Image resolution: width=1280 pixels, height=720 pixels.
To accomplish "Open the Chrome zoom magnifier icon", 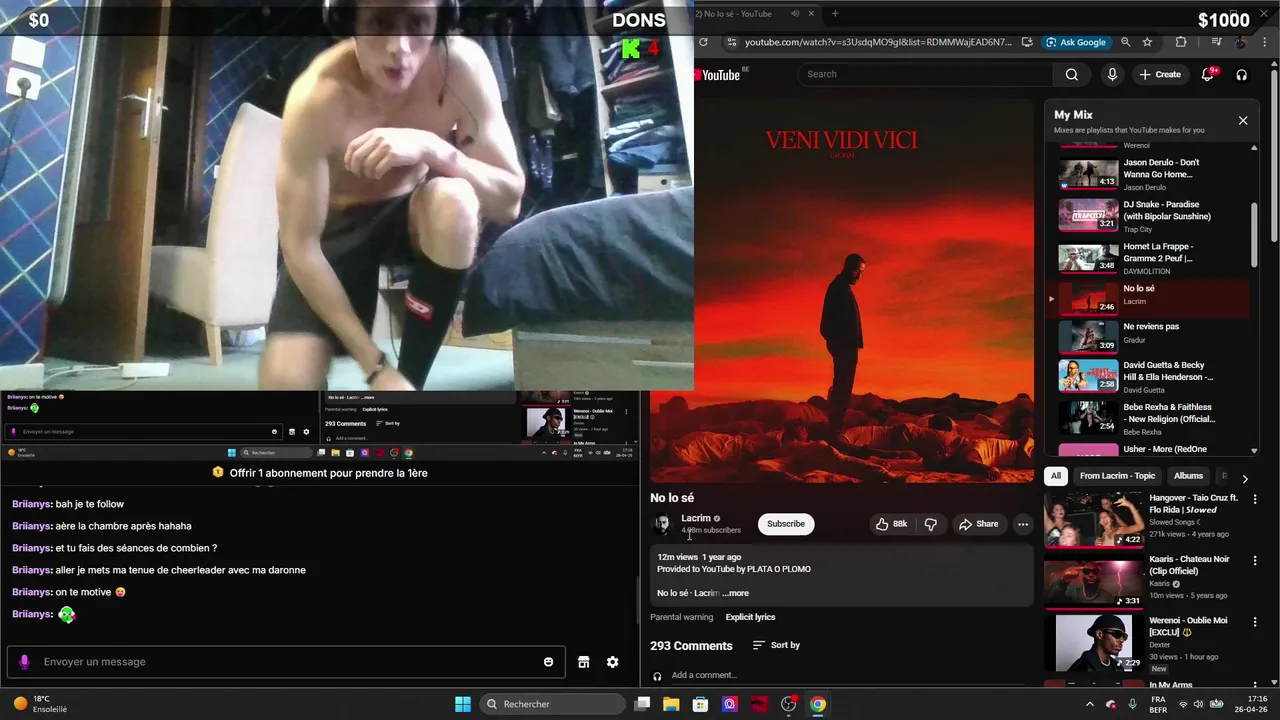I will point(1125,42).
